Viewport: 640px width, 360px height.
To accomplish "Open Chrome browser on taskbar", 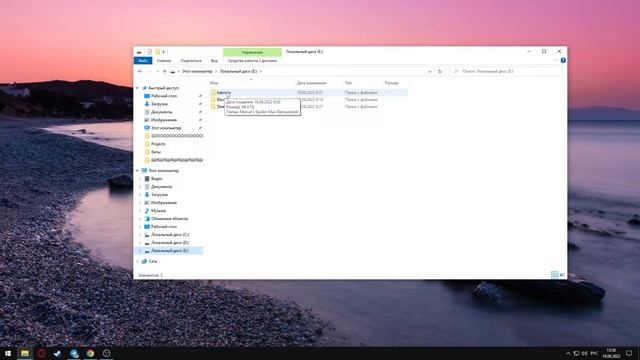I will coord(90,353).
